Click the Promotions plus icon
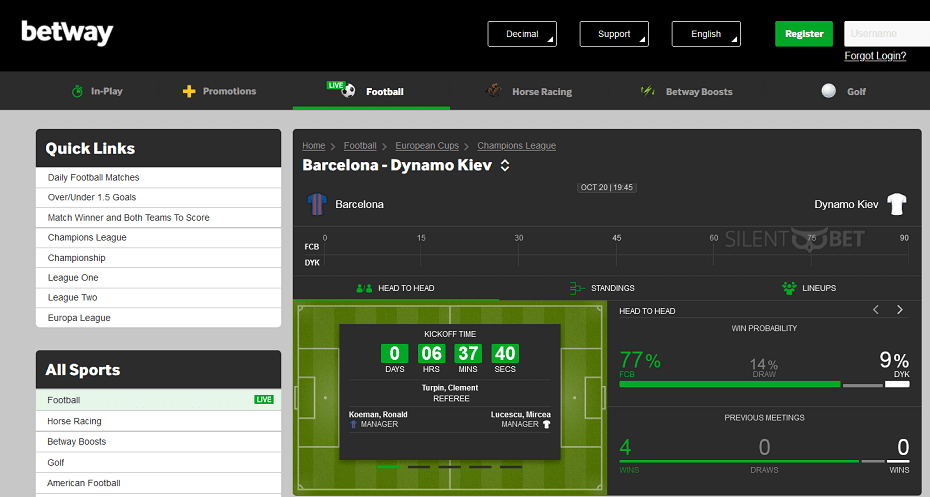 point(189,91)
